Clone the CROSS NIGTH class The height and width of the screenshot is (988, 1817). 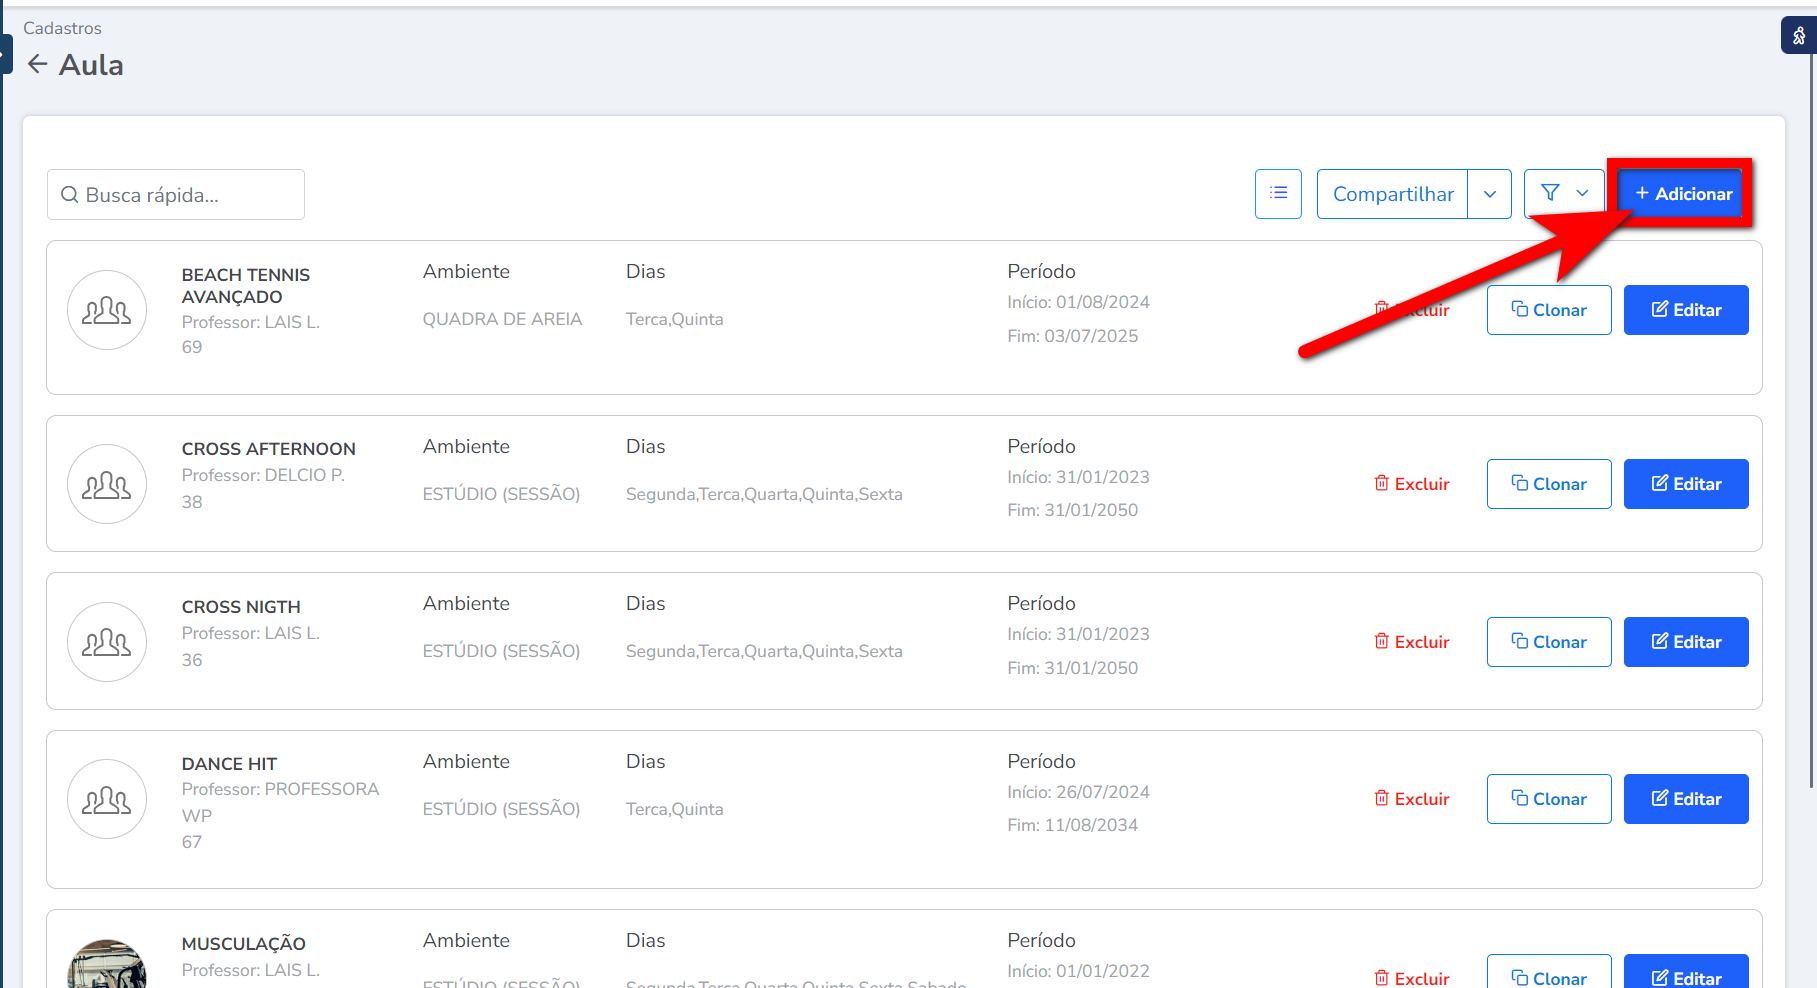[x=1548, y=642]
